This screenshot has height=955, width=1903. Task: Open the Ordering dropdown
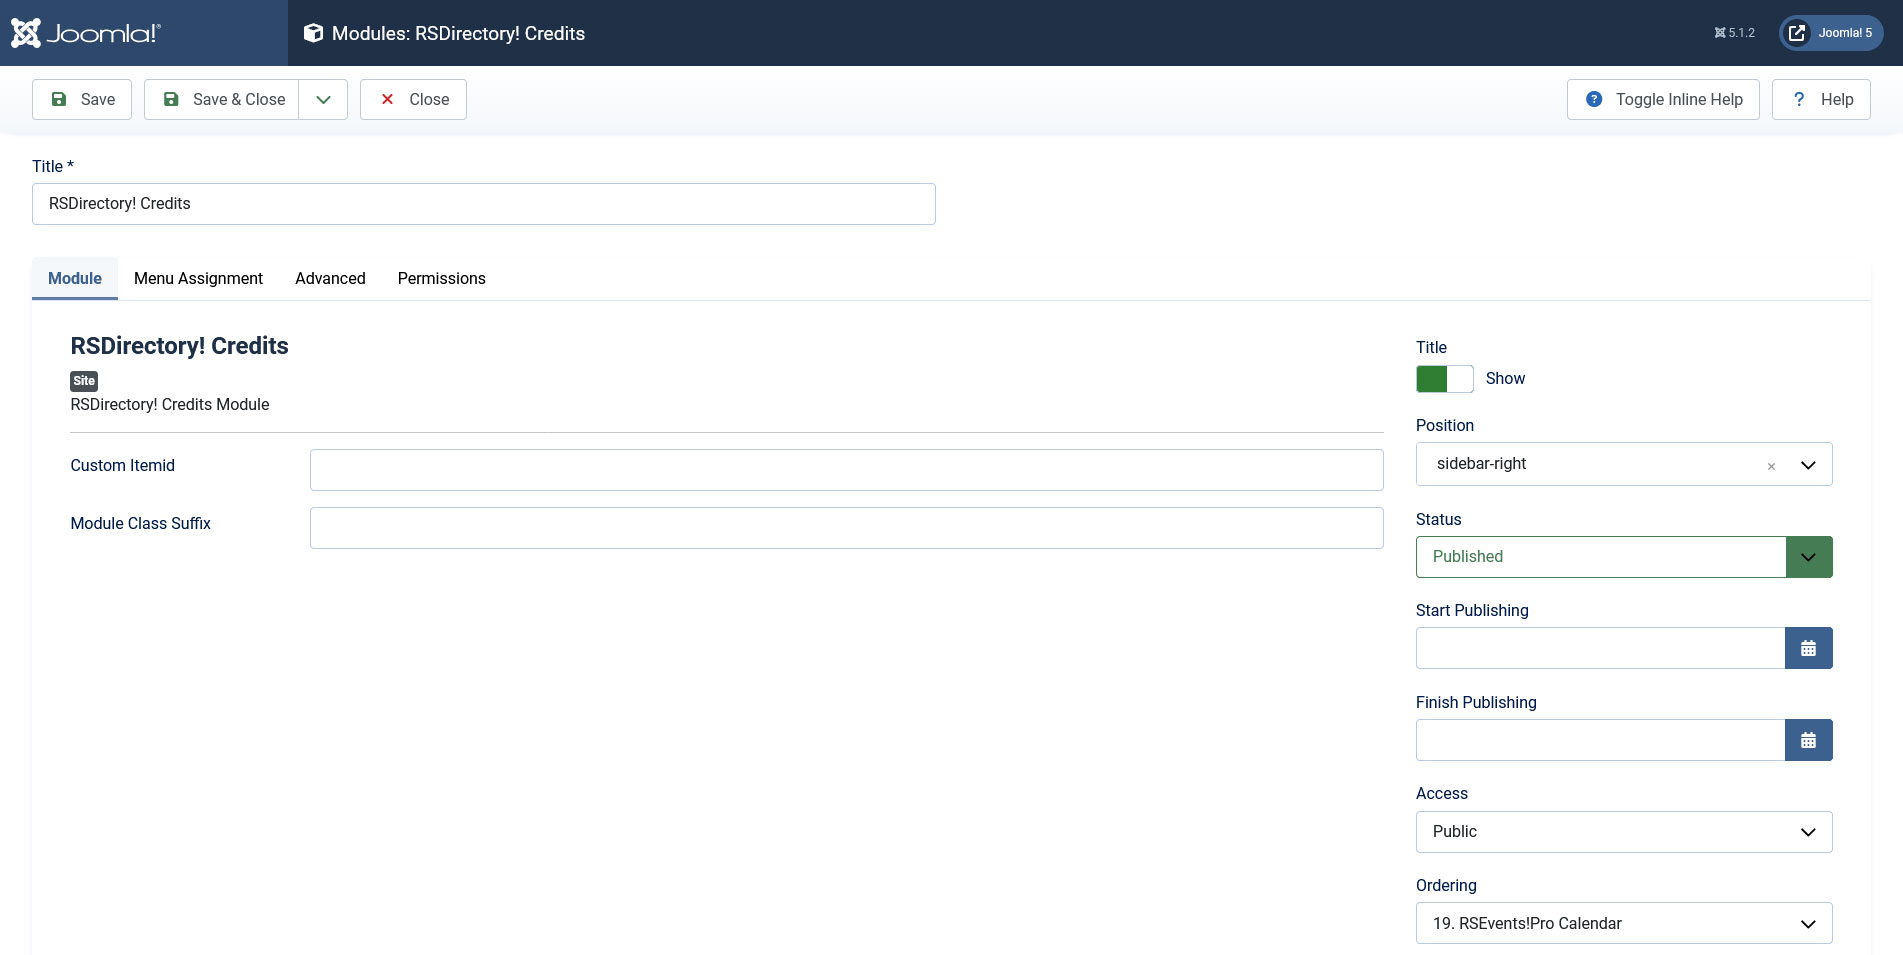[1624, 923]
